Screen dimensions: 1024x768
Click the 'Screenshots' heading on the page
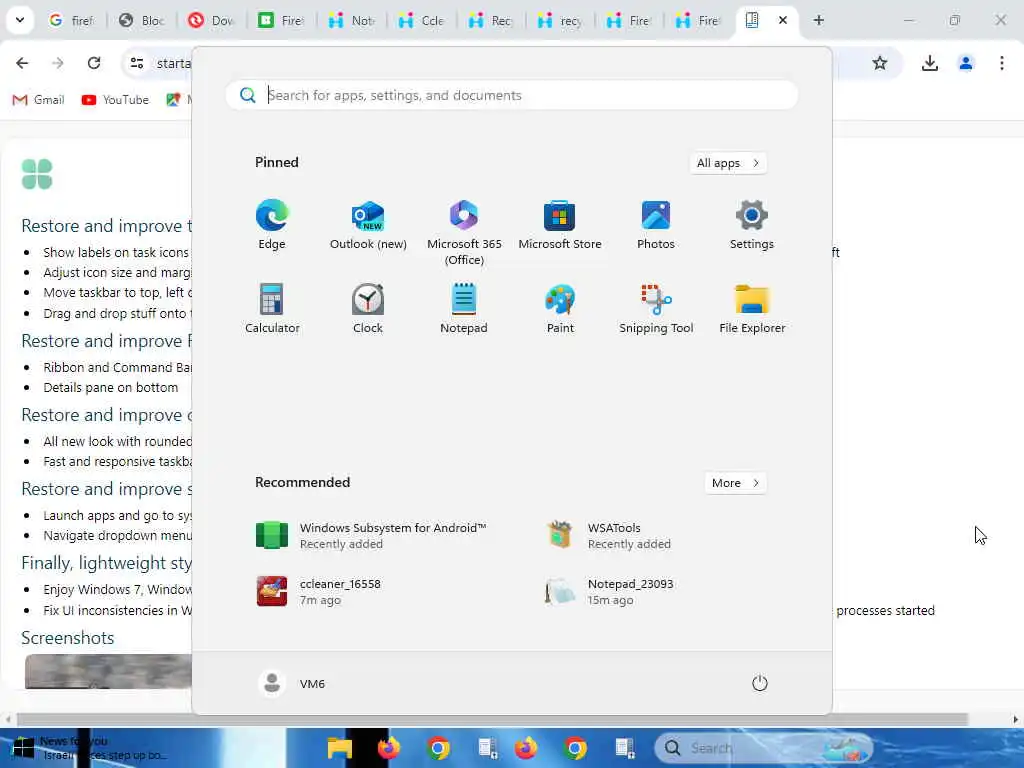coord(67,638)
